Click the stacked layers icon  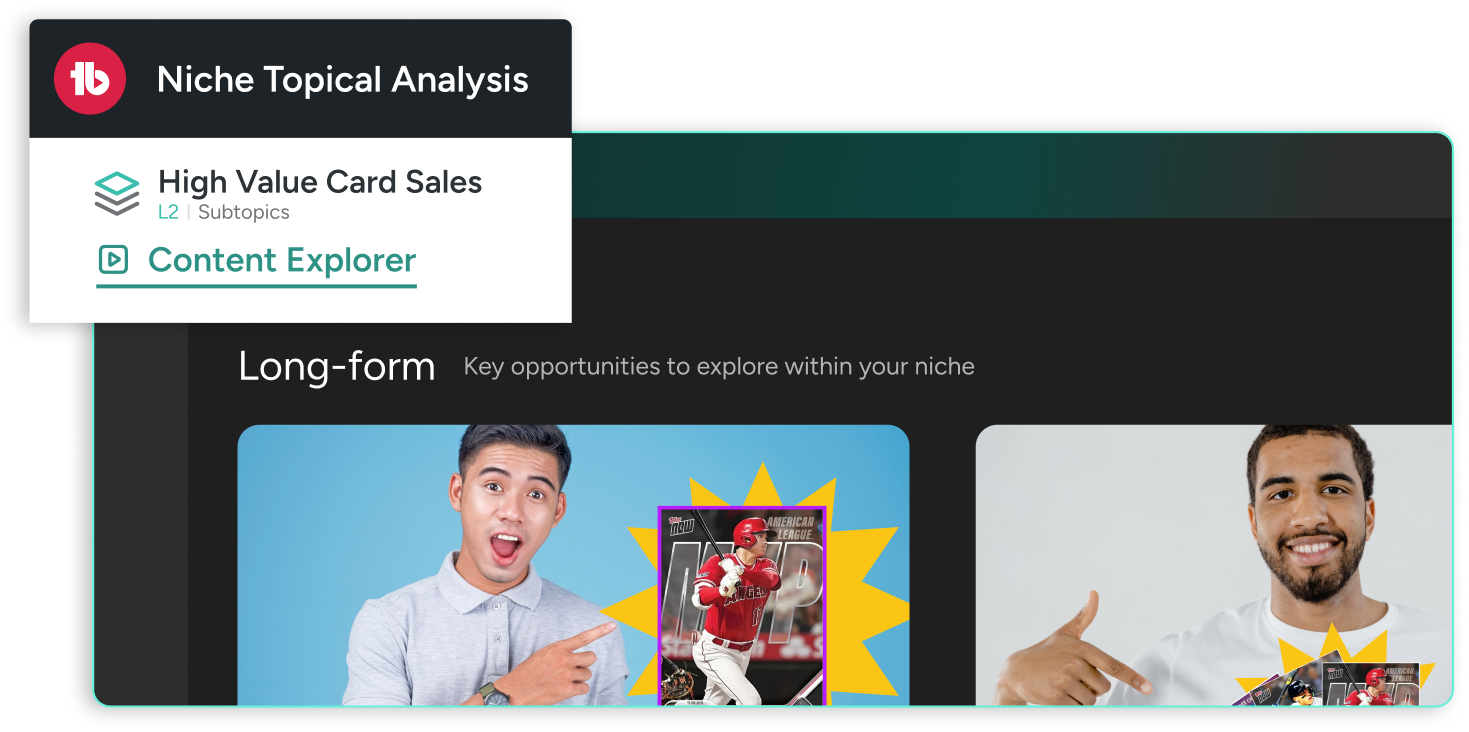coord(117,194)
